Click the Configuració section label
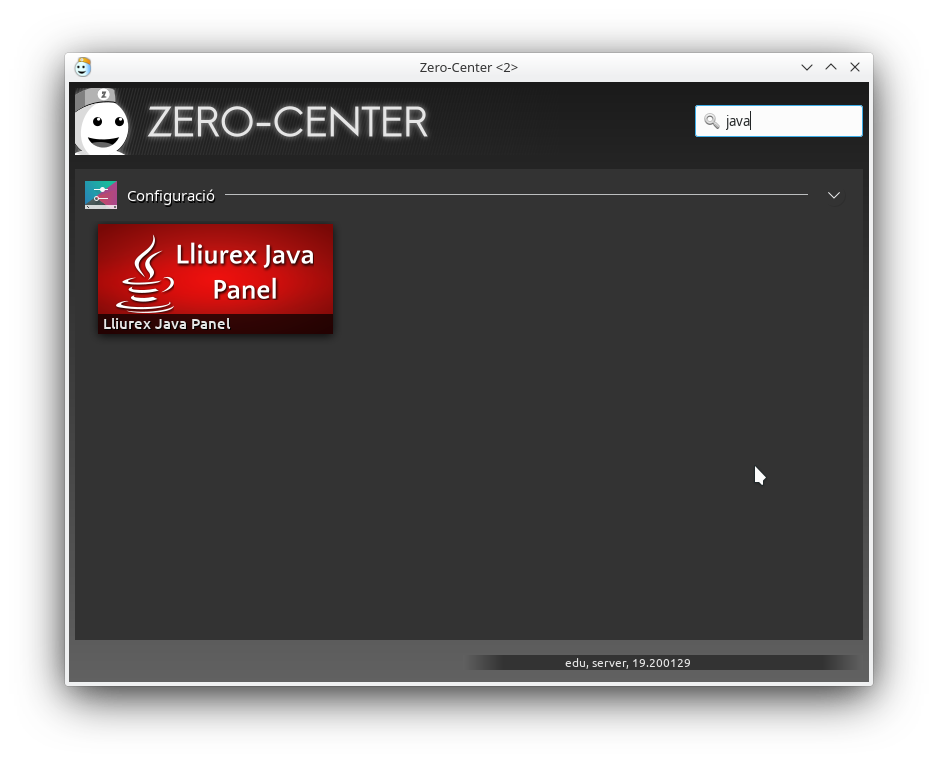This screenshot has width=938, height=763. (170, 196)
